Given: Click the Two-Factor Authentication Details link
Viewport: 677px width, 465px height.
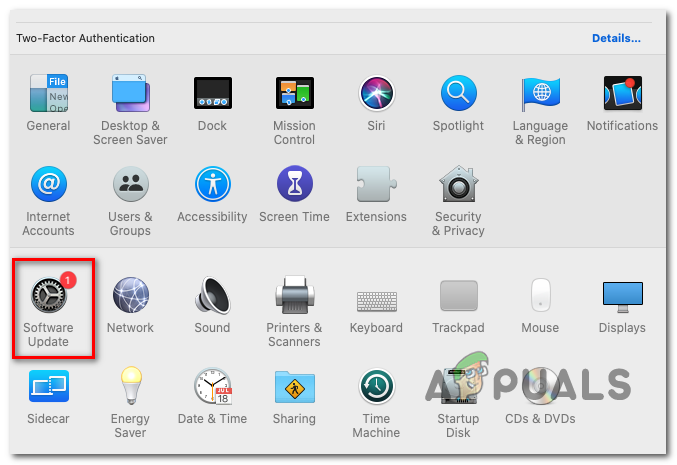Looking at the screenshot, I should (x=616, y=38).
